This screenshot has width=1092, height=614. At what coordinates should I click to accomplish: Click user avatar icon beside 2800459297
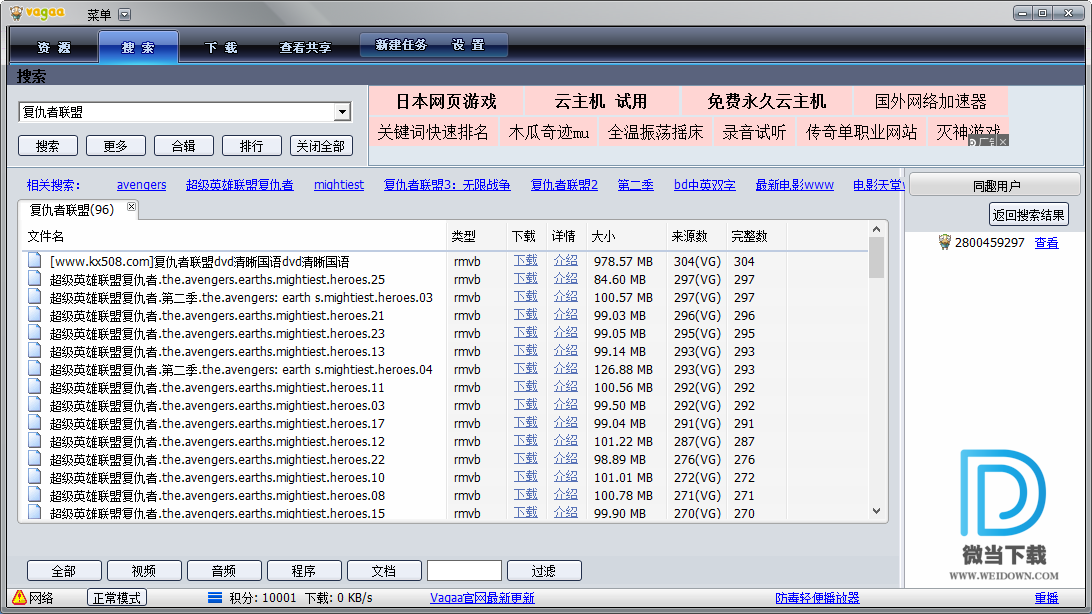tap(944, 242)
